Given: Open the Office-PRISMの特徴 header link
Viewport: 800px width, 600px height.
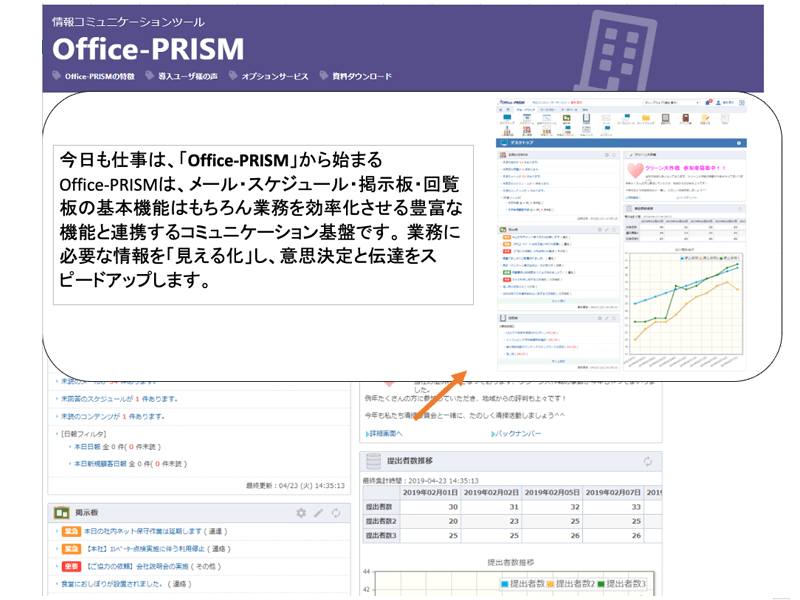Looking at the screenshot, I should (x=99, y=77).
